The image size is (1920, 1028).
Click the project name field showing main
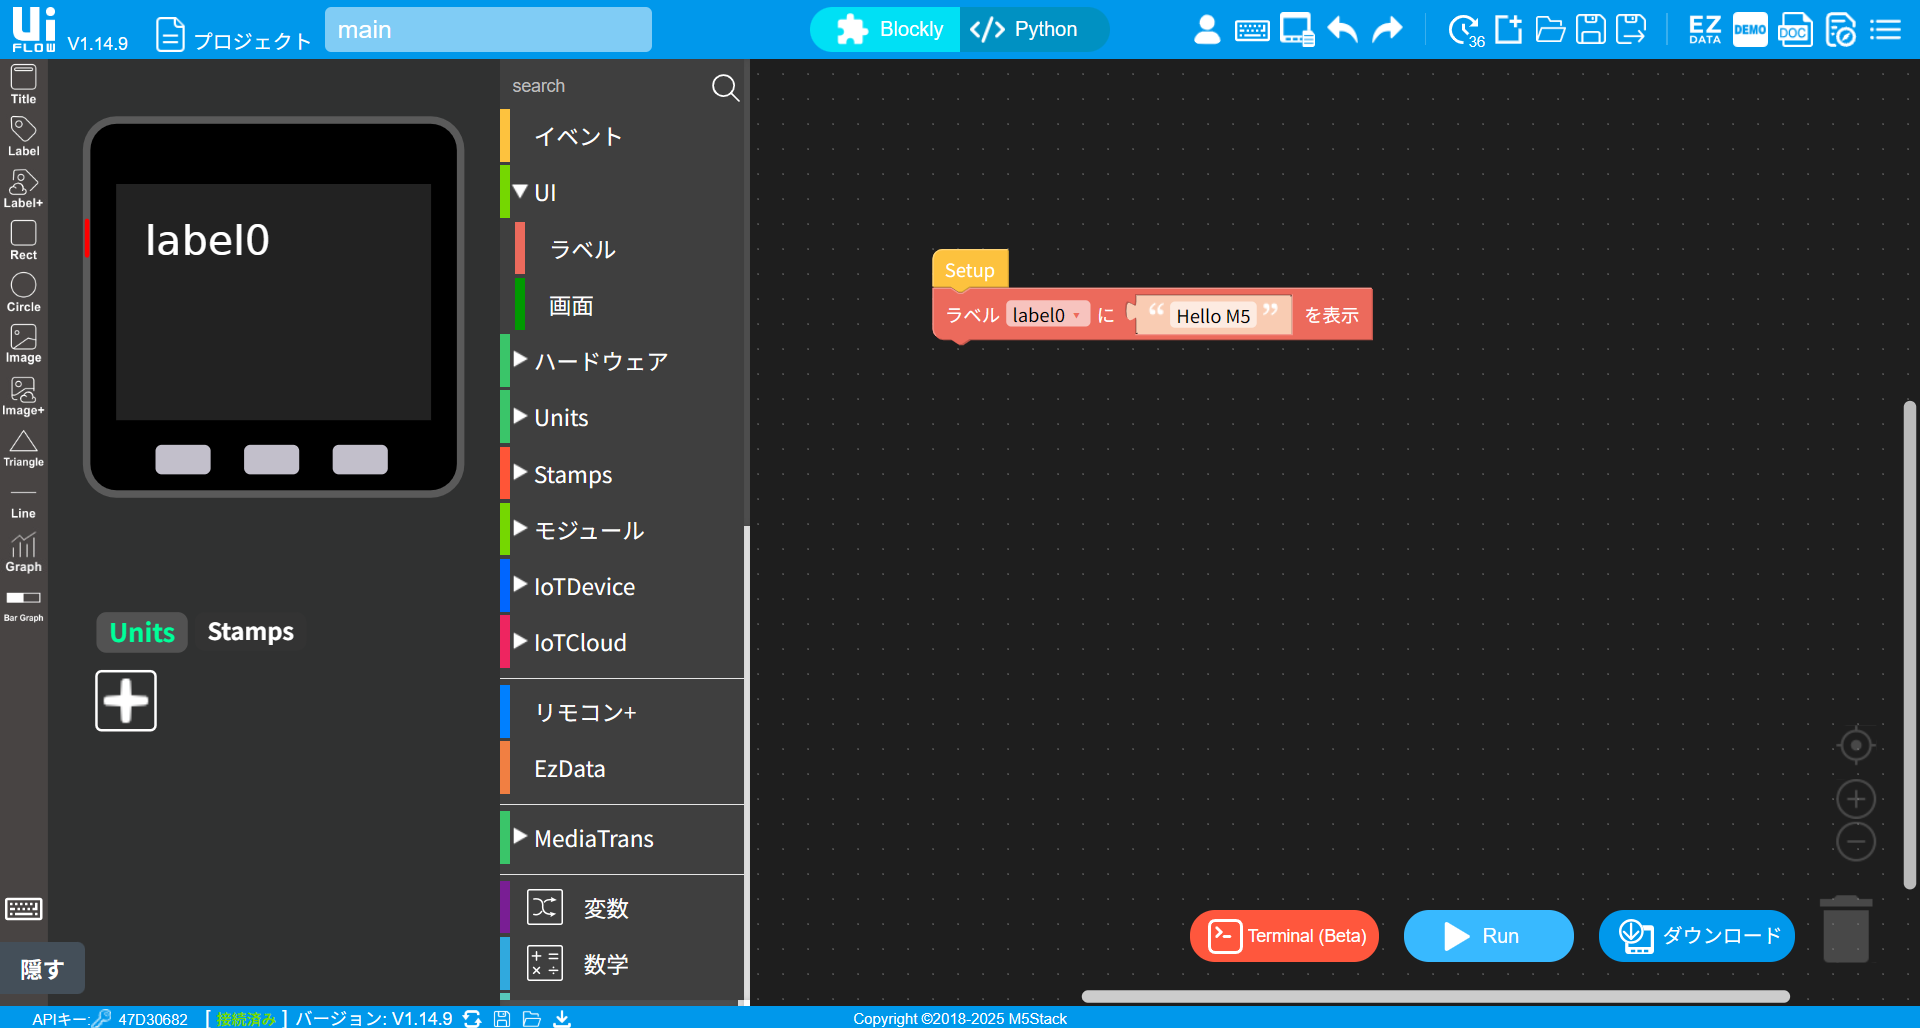(x=488, y=30)
